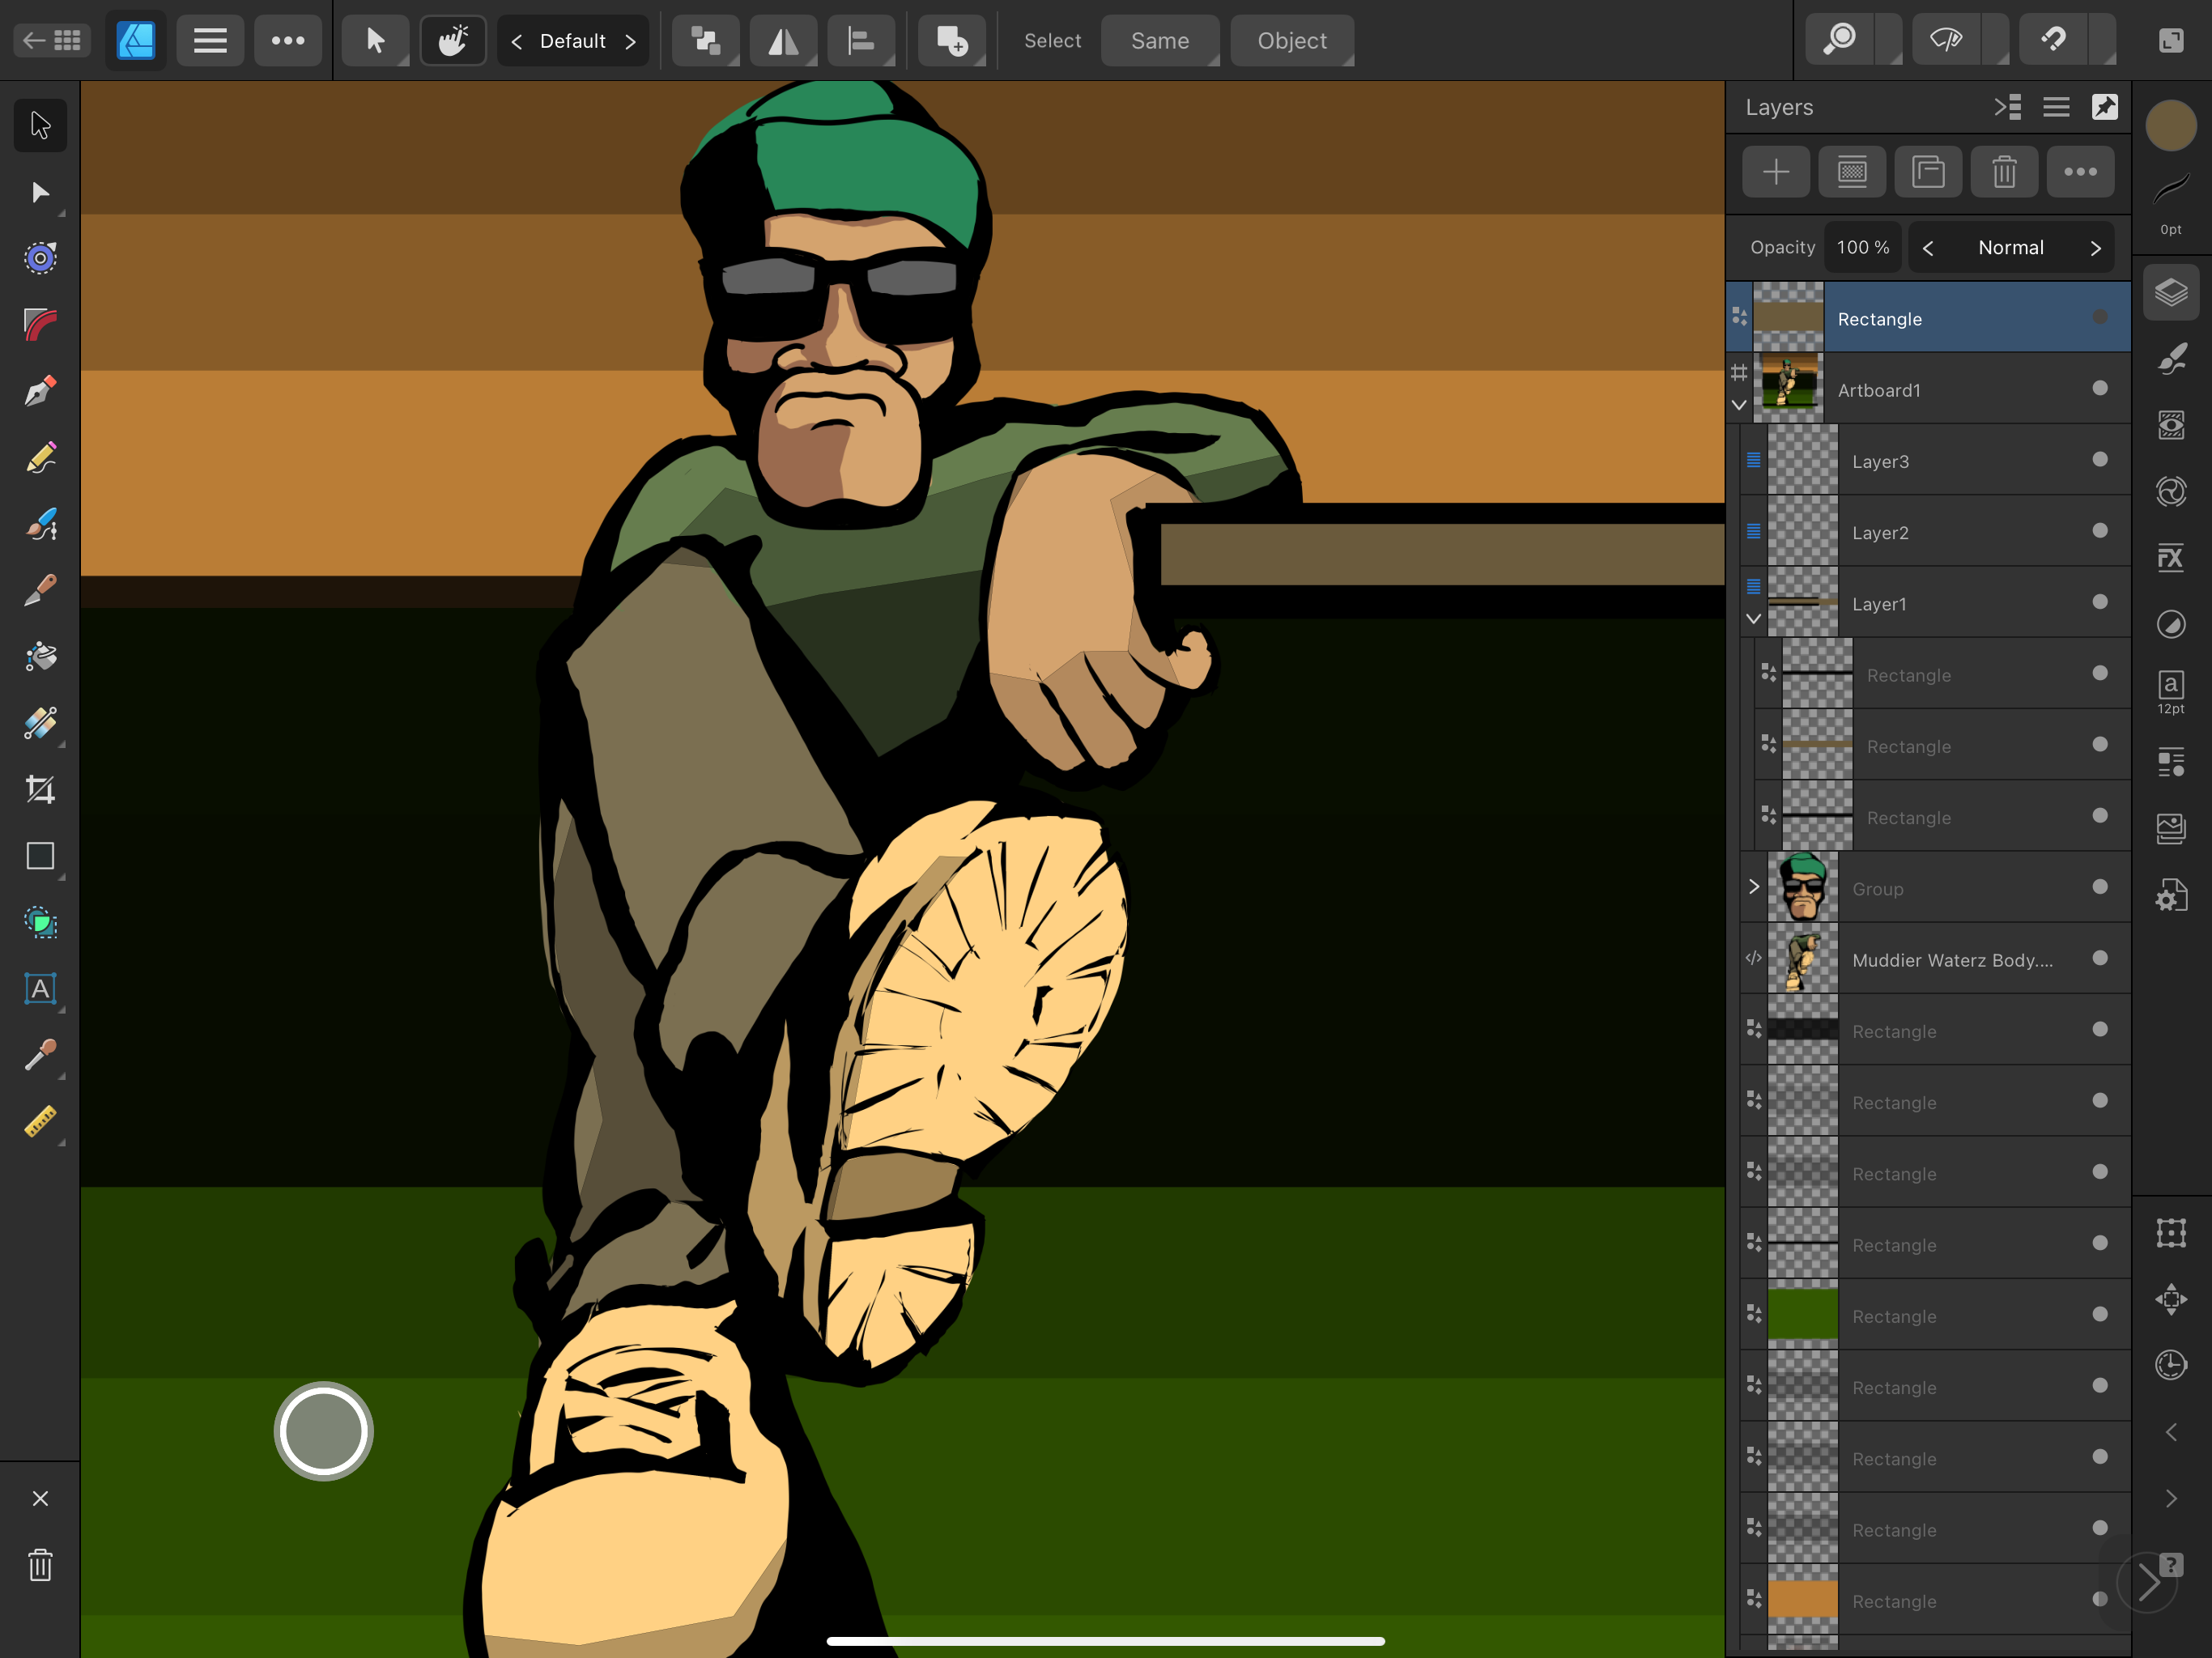The width and height of the screenshot is (2212, 1658).
Task: Select the Rectangle shape tool
Action: coord(40,856)
